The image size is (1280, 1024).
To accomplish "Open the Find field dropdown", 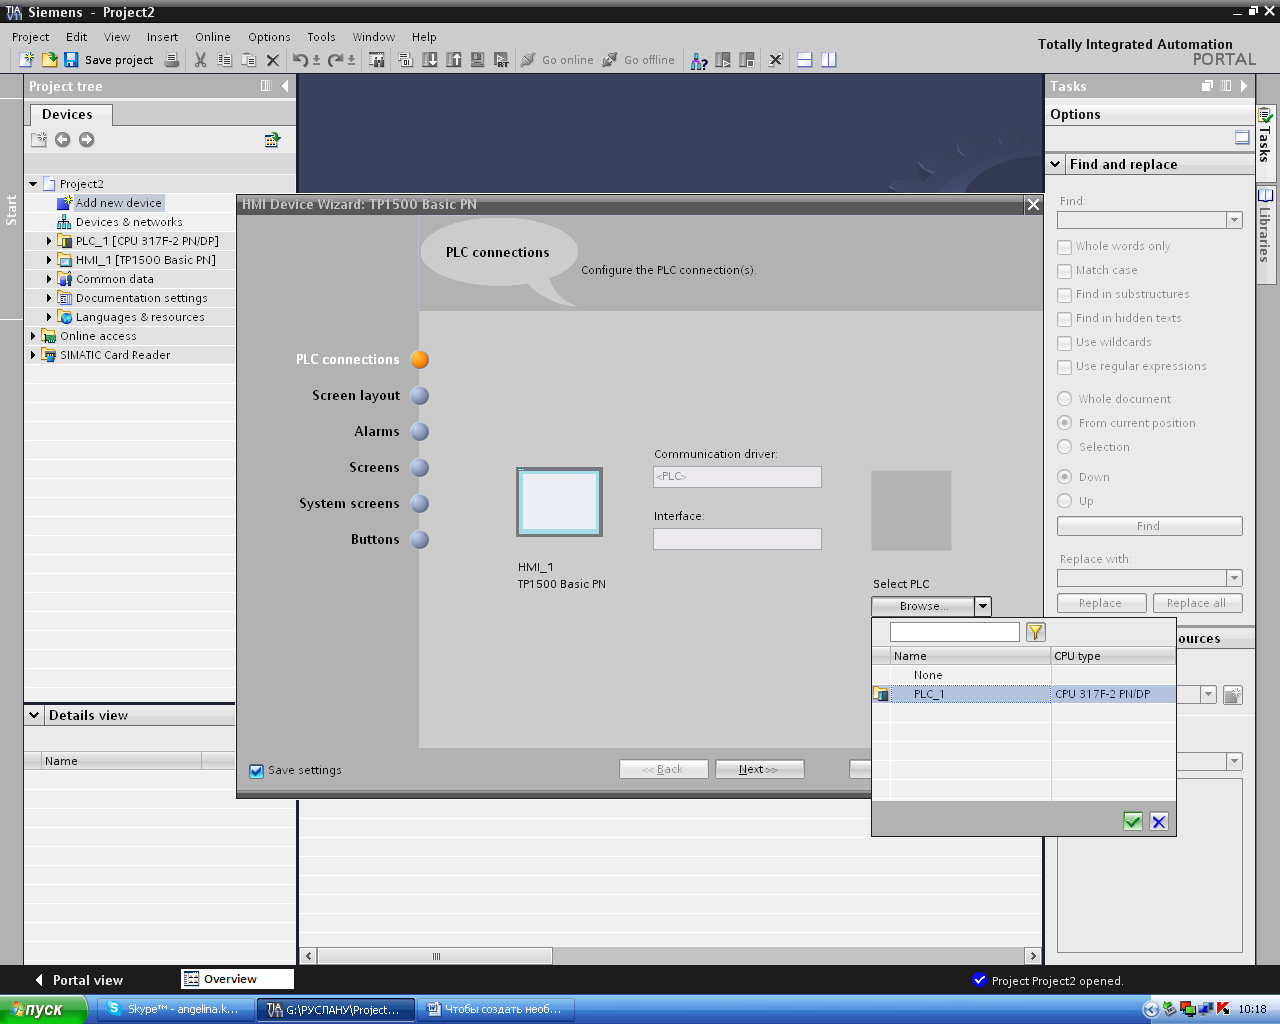I will coord(1234,220).
